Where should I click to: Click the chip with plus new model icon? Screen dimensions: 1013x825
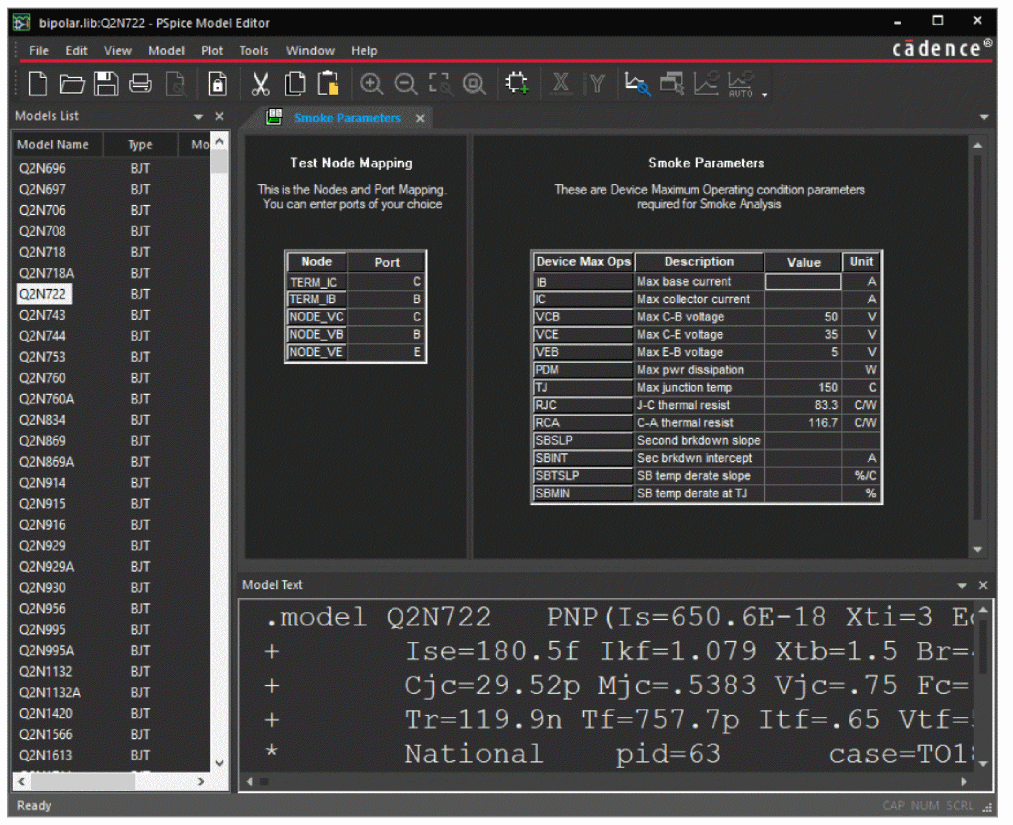(517, 83)
